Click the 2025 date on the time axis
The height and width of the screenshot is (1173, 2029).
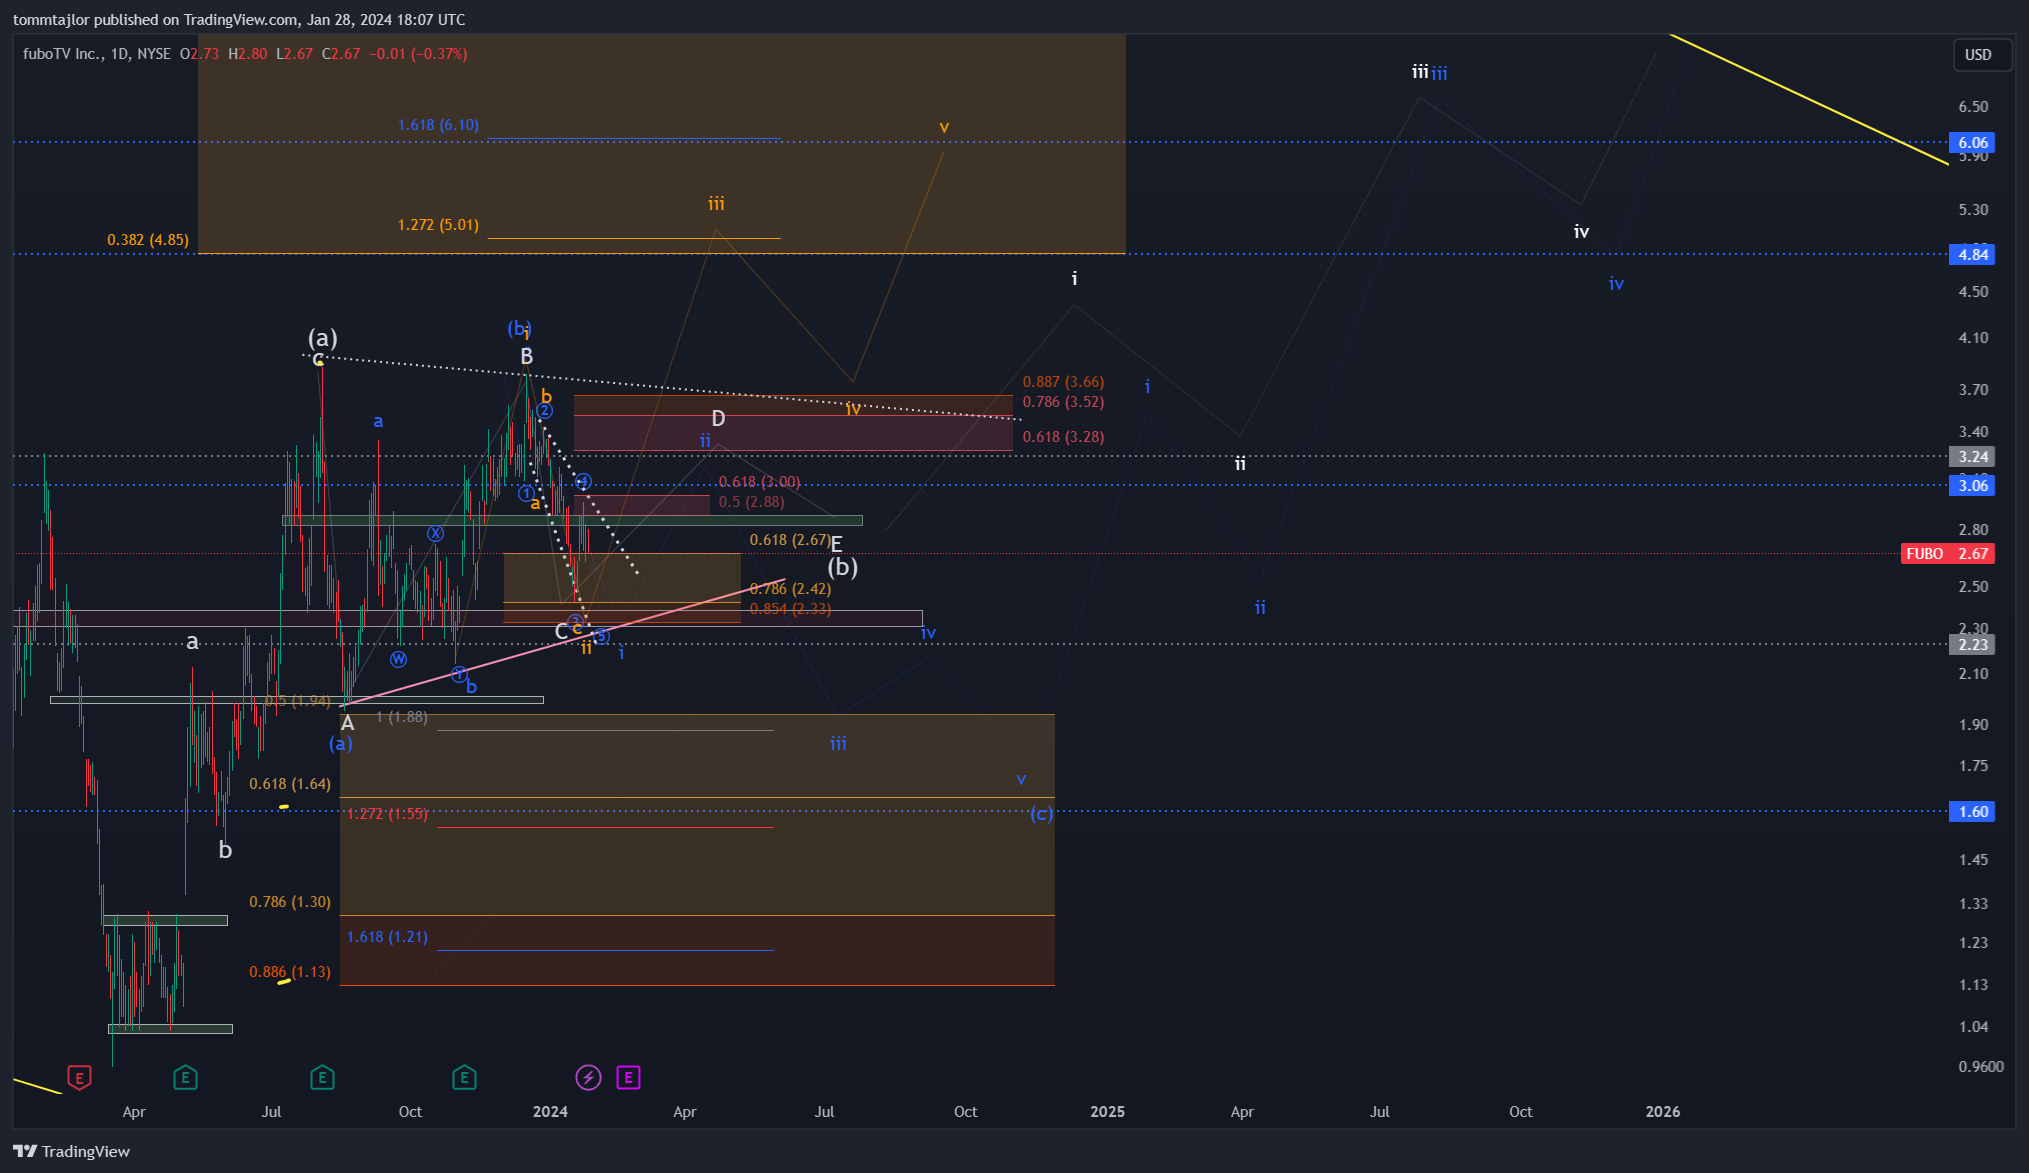pyautogui.click(x=1107, y=1112)
